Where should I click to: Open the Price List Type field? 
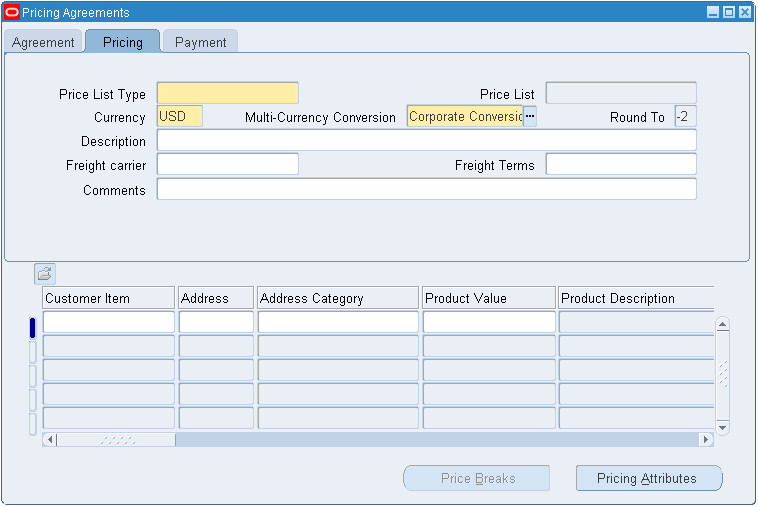pyautogui.click(x=227, y=94)
